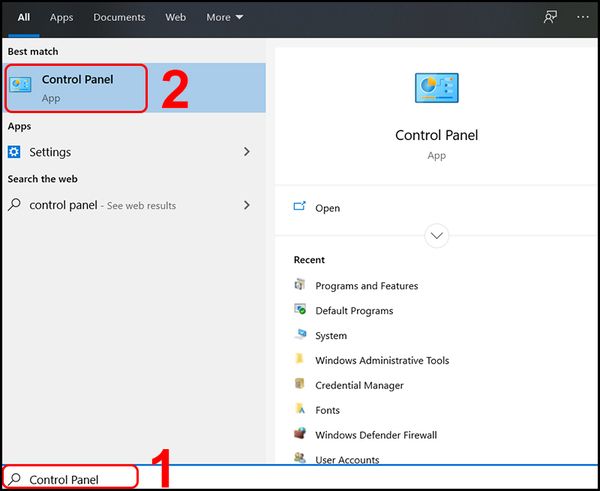Switch to the Documents tab
The width and height of the screenshot is (600, 491).
pyautogui.click(x=119, y=17)
